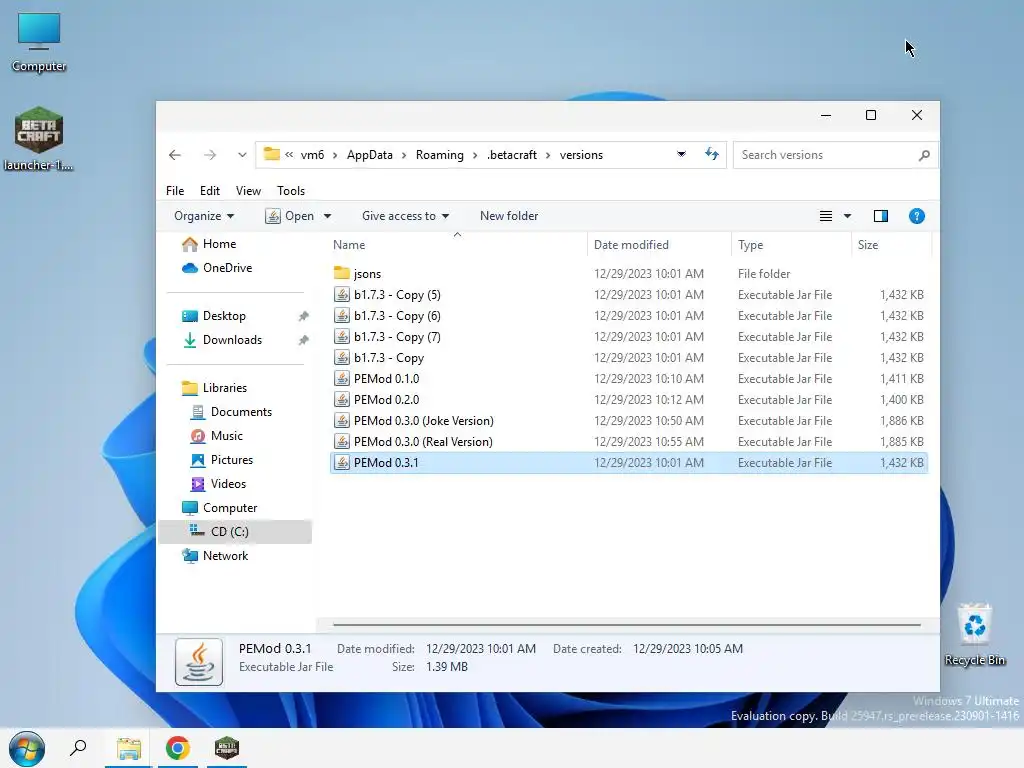Open the Edit menu
Screen dimensions: 1024x768
click(x=210, y=191)
